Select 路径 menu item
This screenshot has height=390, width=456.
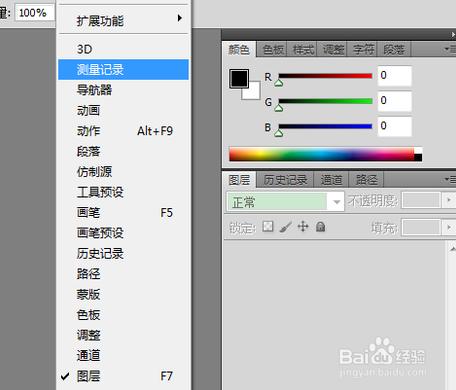coord(123,274)
